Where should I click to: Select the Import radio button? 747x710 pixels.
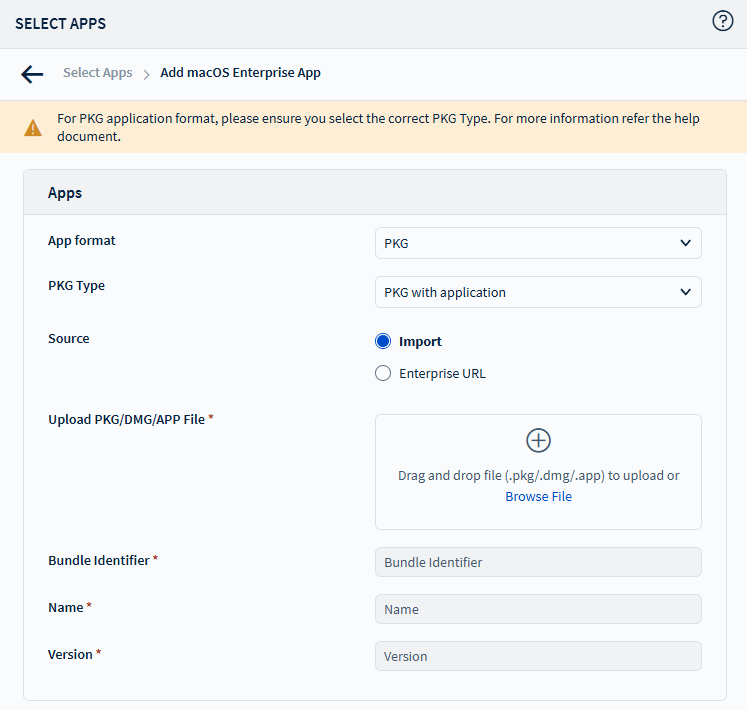tap(383, 341)
